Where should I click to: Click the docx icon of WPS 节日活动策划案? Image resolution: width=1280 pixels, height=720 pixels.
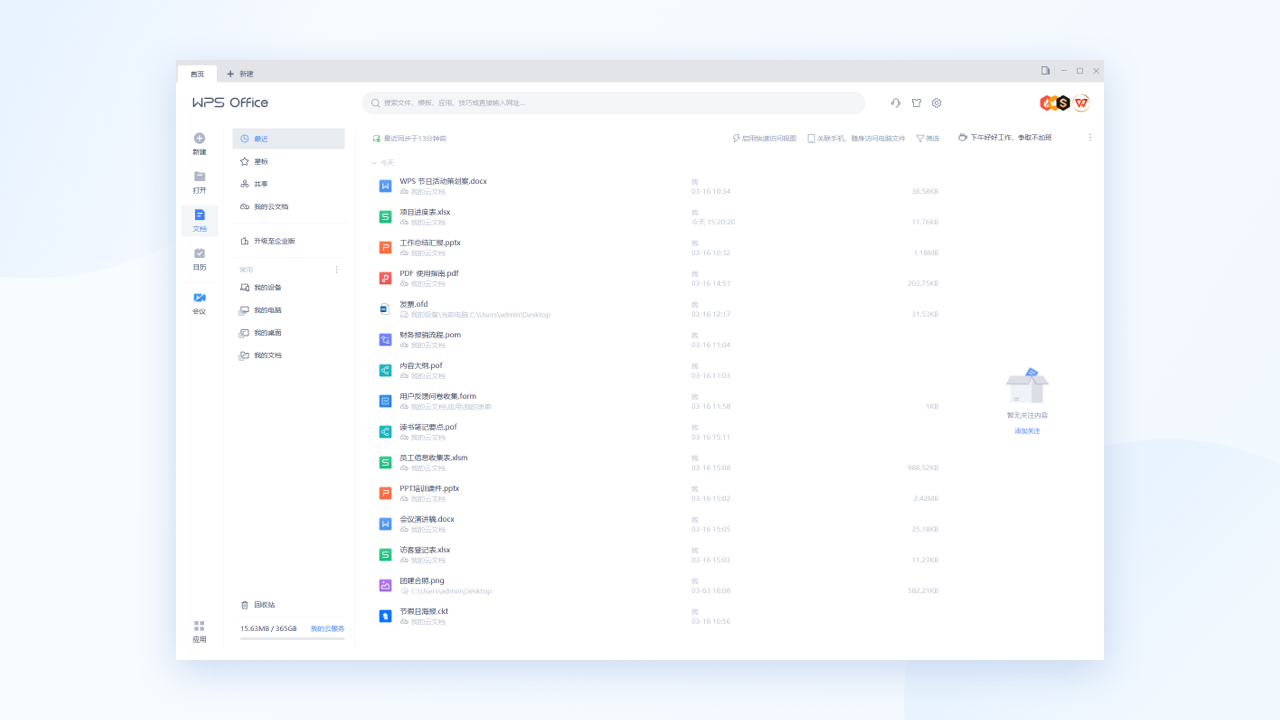[x=385, y=186]
